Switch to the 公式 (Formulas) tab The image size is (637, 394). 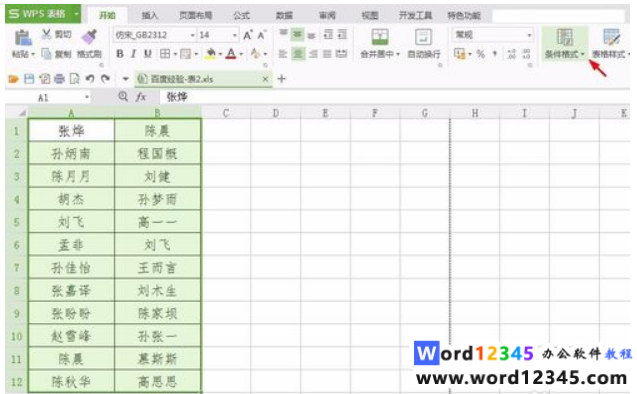pos(241,15)
